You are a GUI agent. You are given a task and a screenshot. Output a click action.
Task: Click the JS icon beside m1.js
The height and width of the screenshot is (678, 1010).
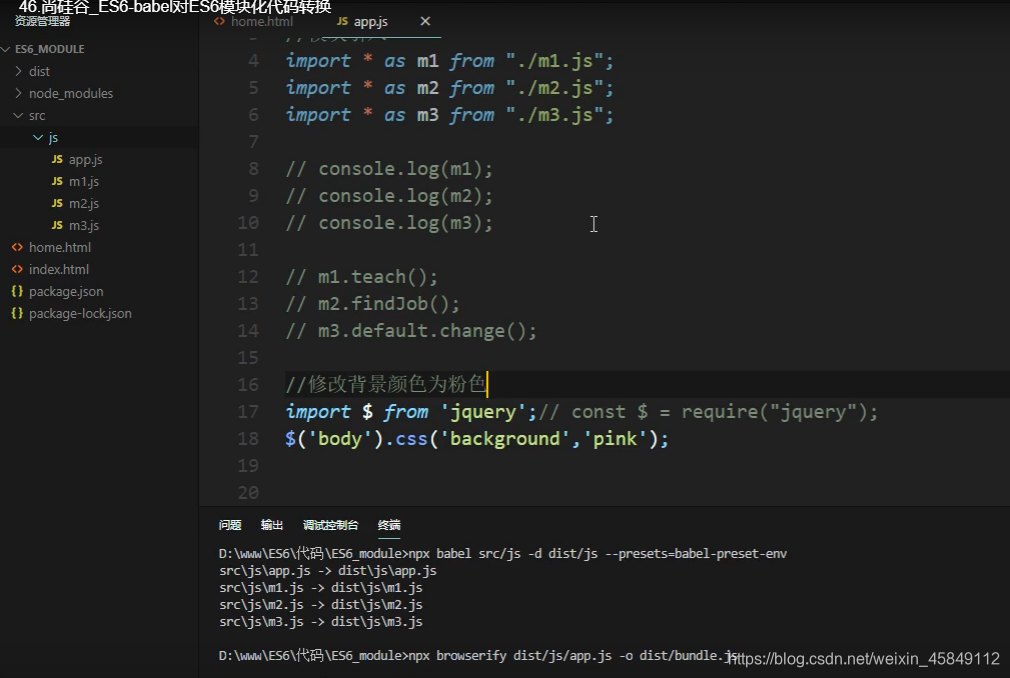click(x=57, y=181)
